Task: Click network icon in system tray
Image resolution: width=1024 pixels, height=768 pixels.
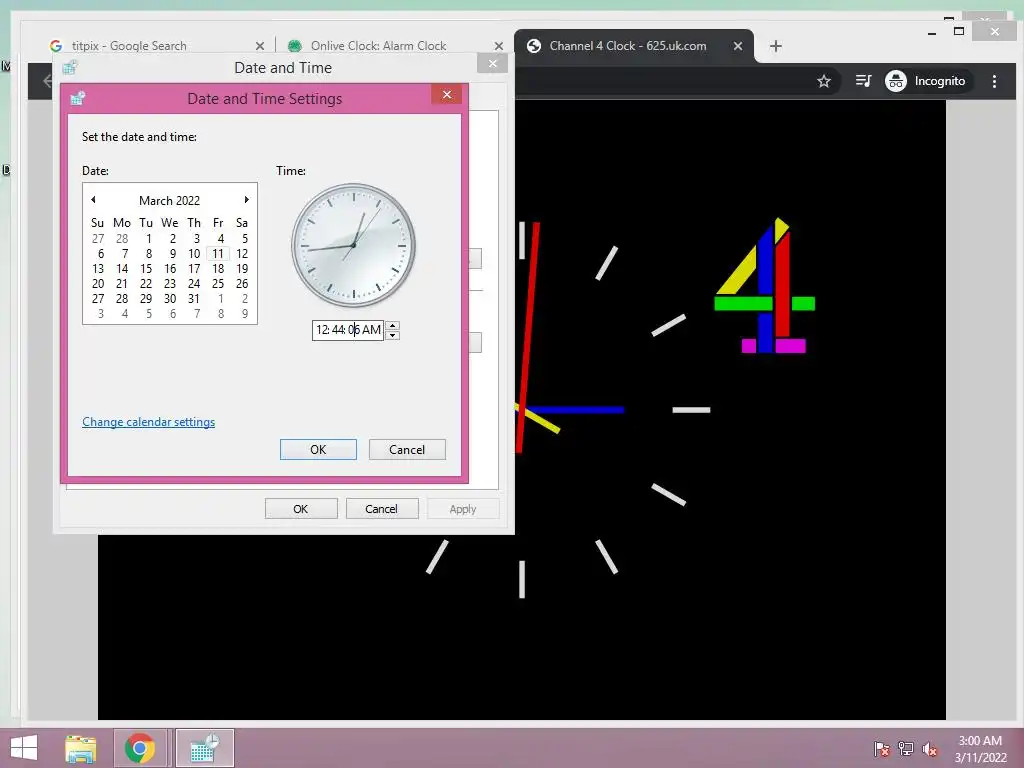Action: (x=906, y=749)
